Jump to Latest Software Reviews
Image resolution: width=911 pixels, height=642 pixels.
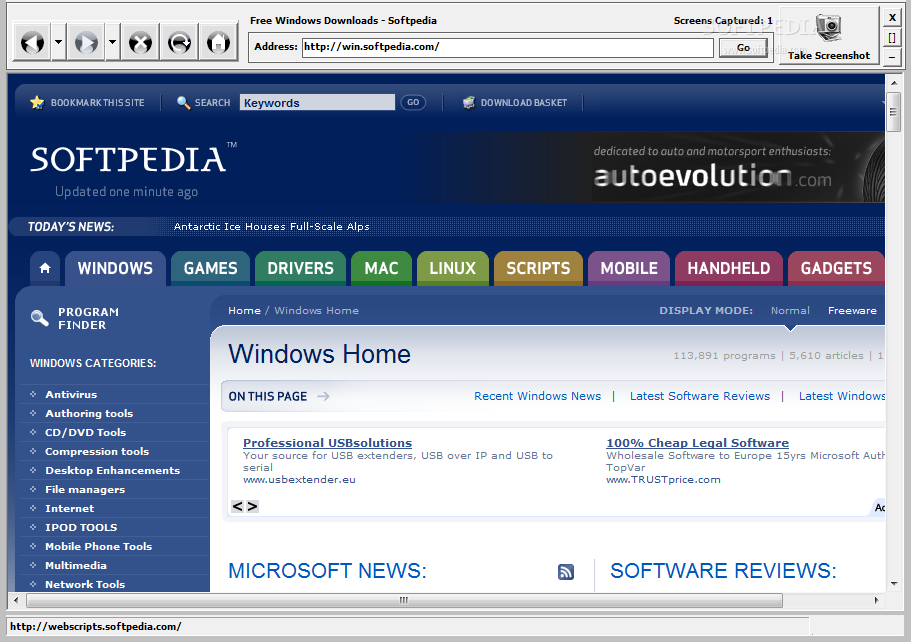(x=700, y=396)
